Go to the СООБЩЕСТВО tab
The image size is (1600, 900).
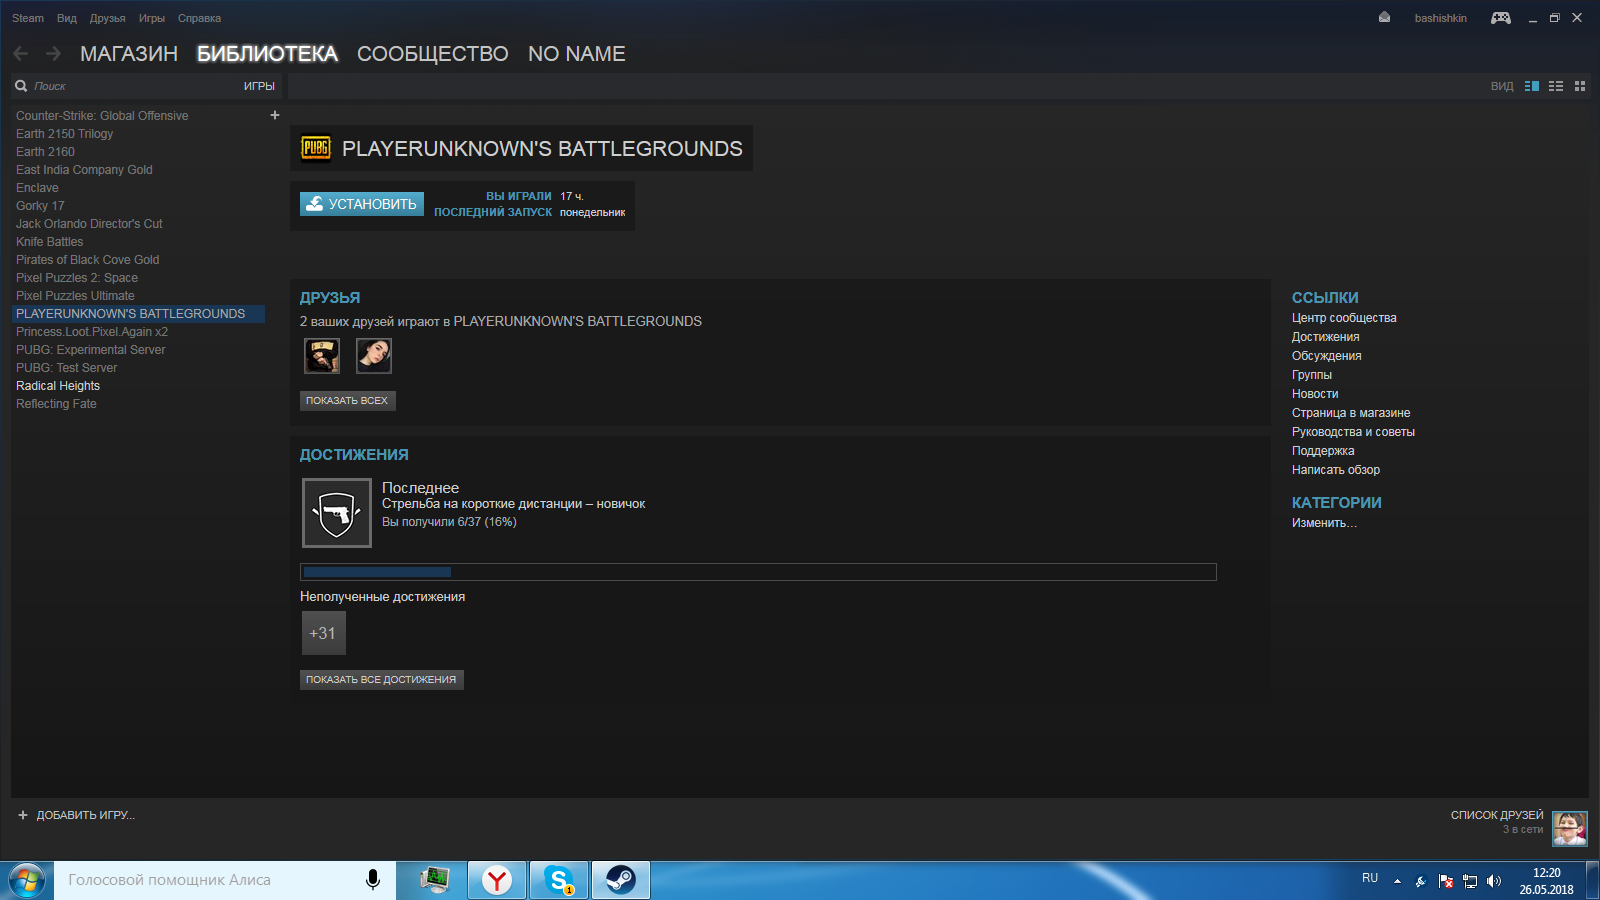click(433, 54)
